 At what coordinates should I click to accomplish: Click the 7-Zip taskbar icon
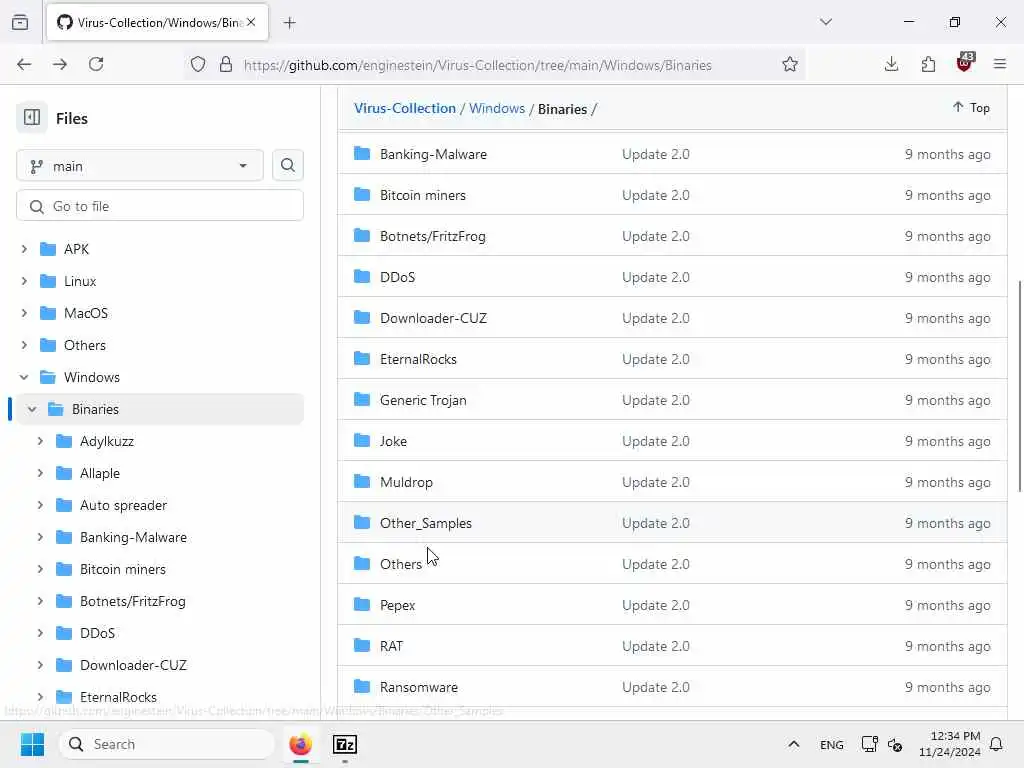(344, 744)
